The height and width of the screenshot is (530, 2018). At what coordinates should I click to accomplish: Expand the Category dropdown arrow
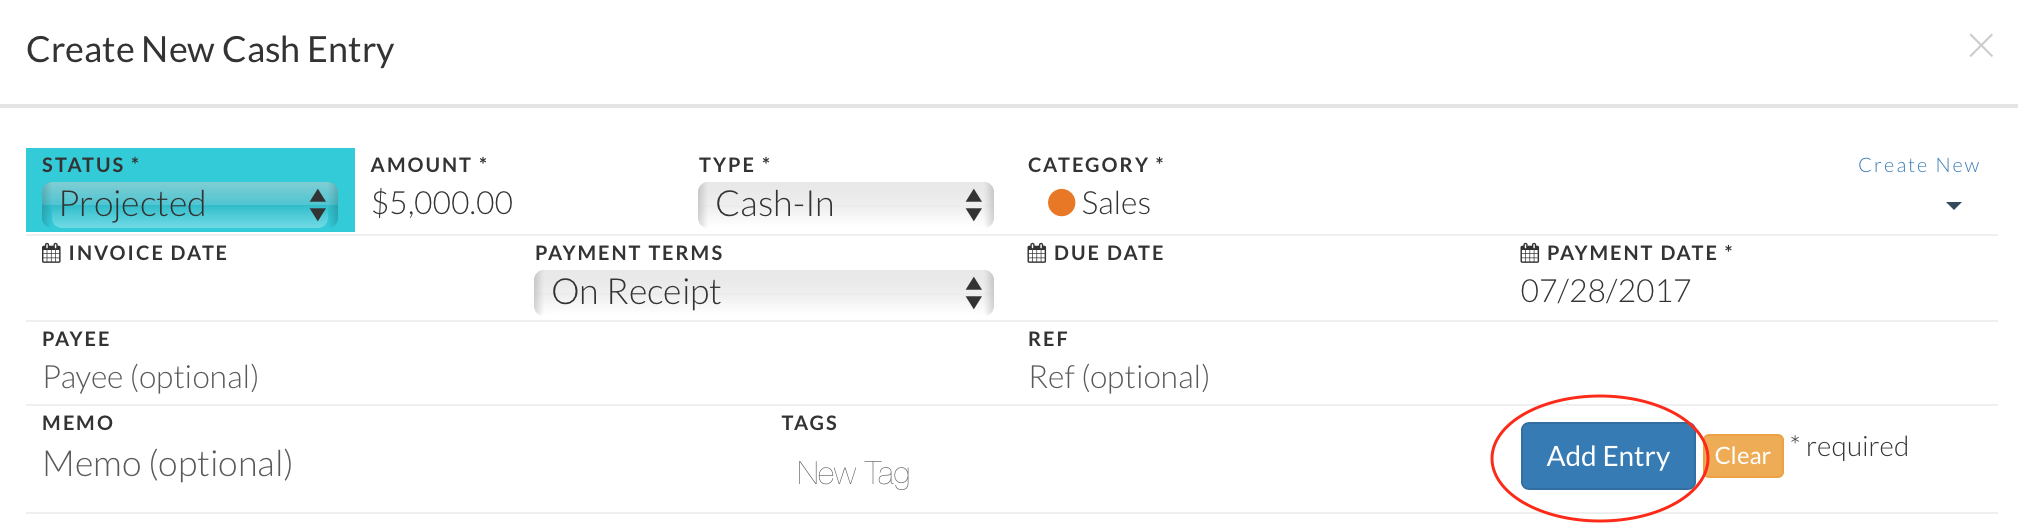coord(1953,206)
